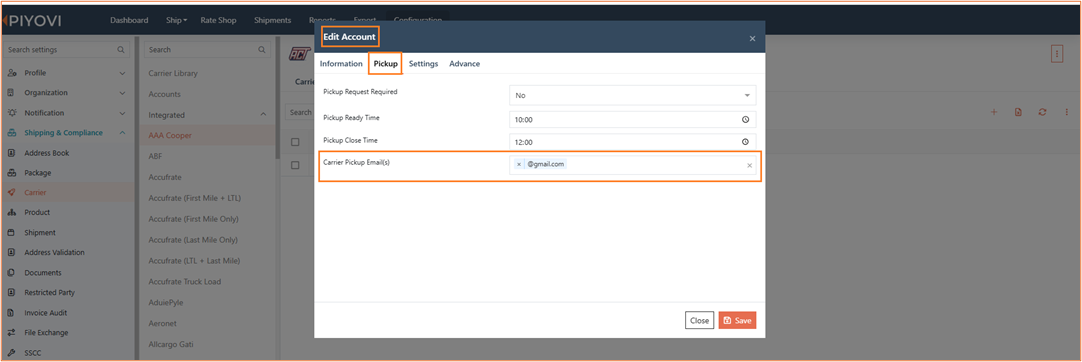The width and height of the screenshot is (1082, 362).
Task: Close the Edit Account dialog with X
Action: [752, 39]
